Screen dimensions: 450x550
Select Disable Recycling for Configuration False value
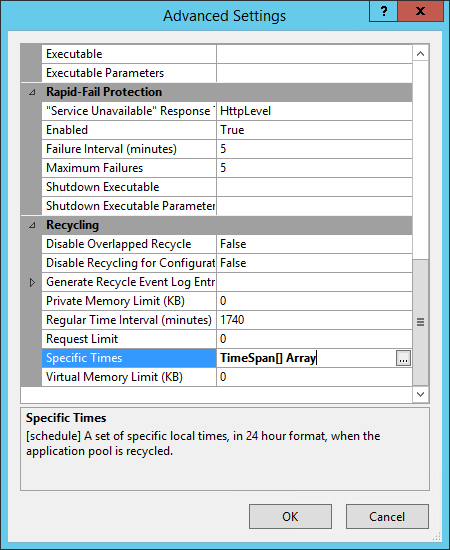[314, 263]
